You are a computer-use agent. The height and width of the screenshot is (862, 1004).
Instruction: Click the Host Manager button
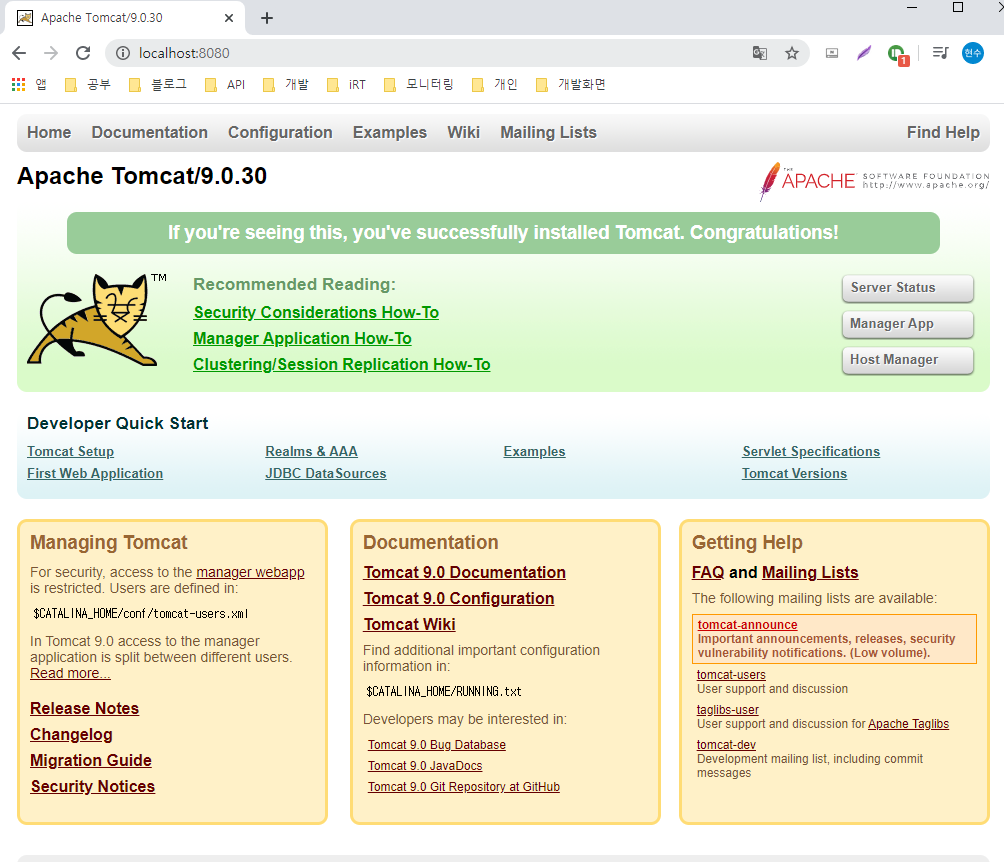(x=907, y=360)
